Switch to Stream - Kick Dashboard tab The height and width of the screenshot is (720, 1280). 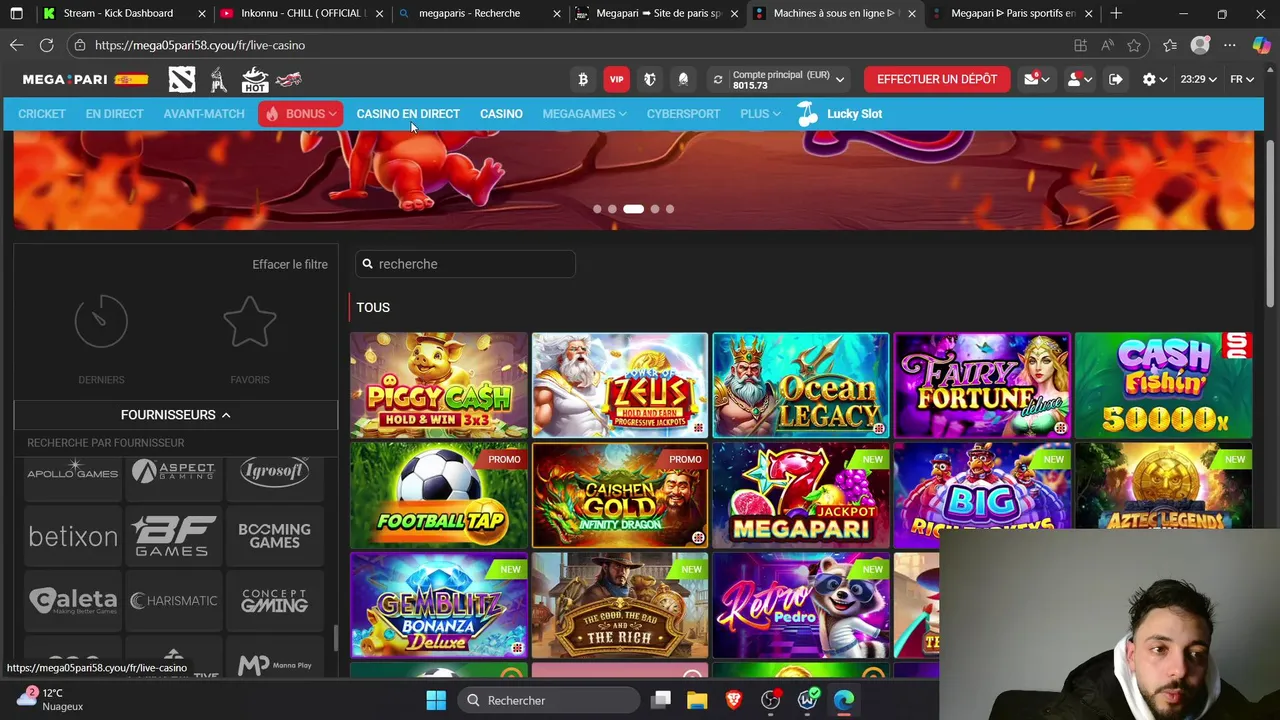[x=121, y=14]
